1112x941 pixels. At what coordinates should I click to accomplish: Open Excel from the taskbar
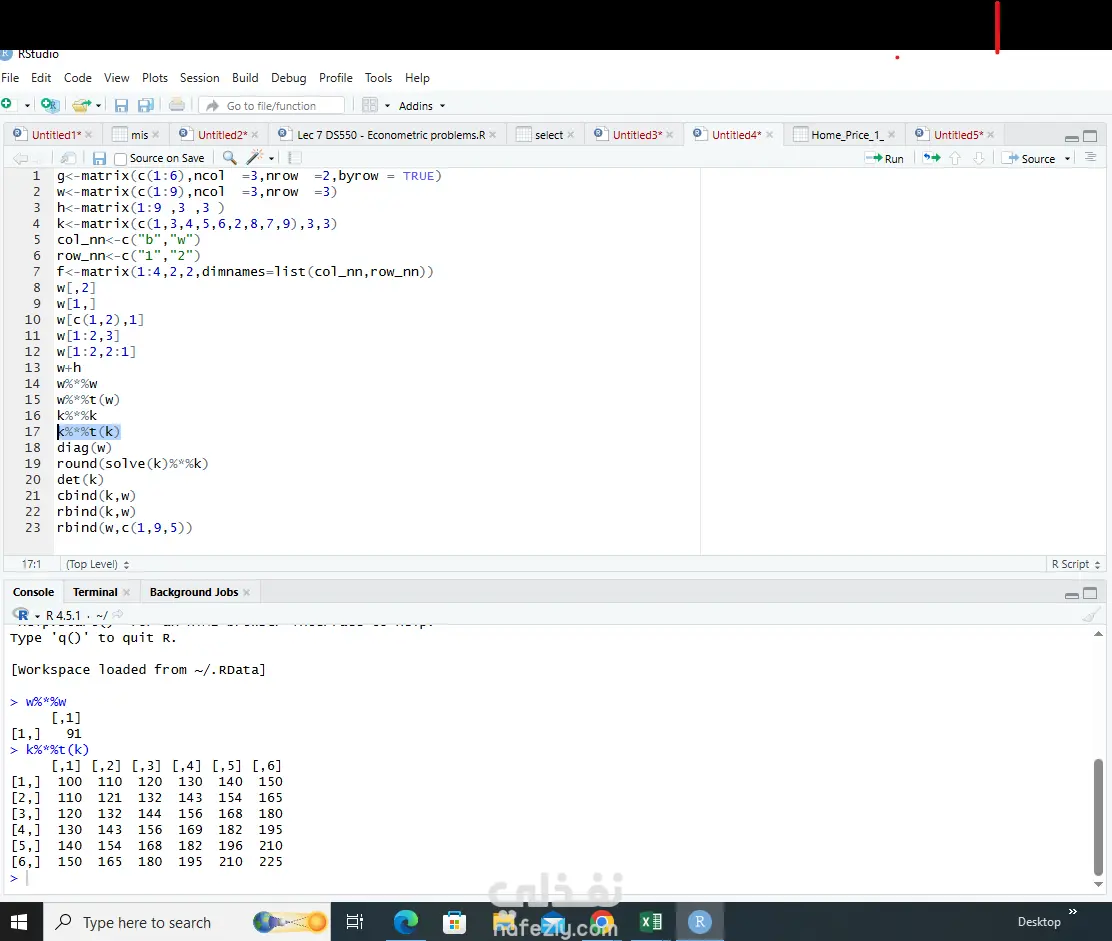(x=651, y=922)
